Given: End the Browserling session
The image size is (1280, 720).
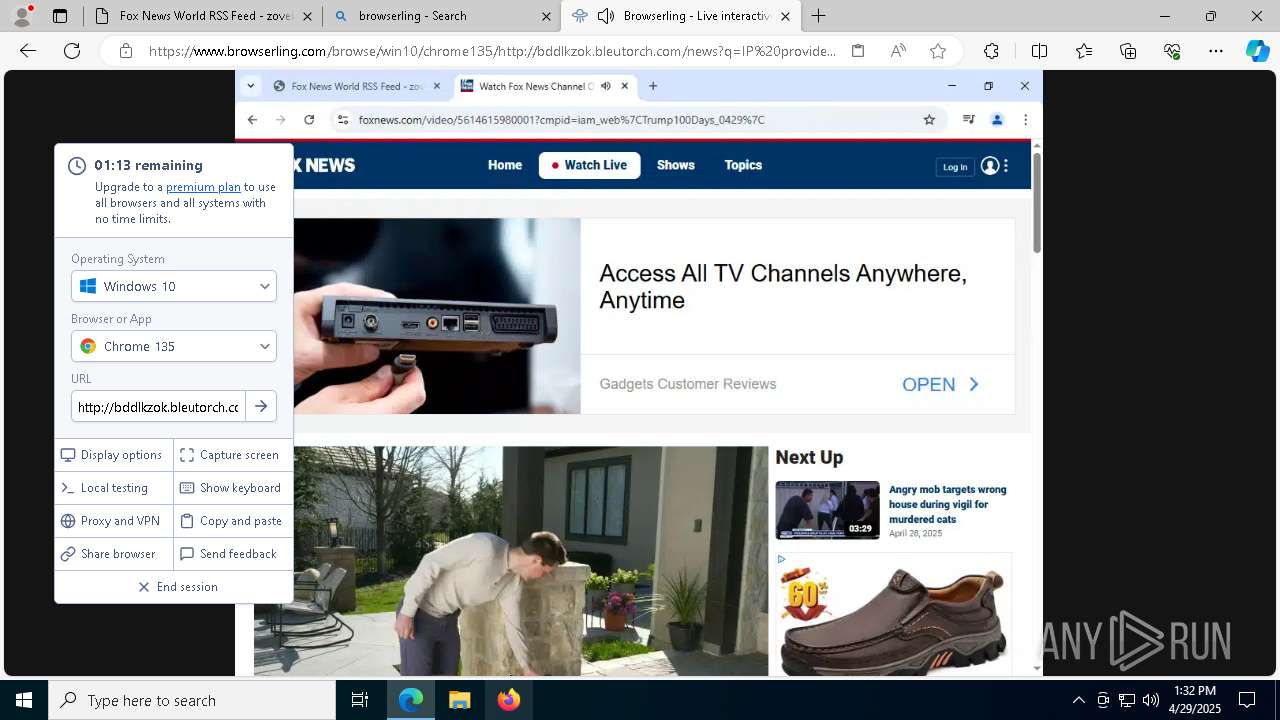Looking at the screenshot, I should click(178, 587).
